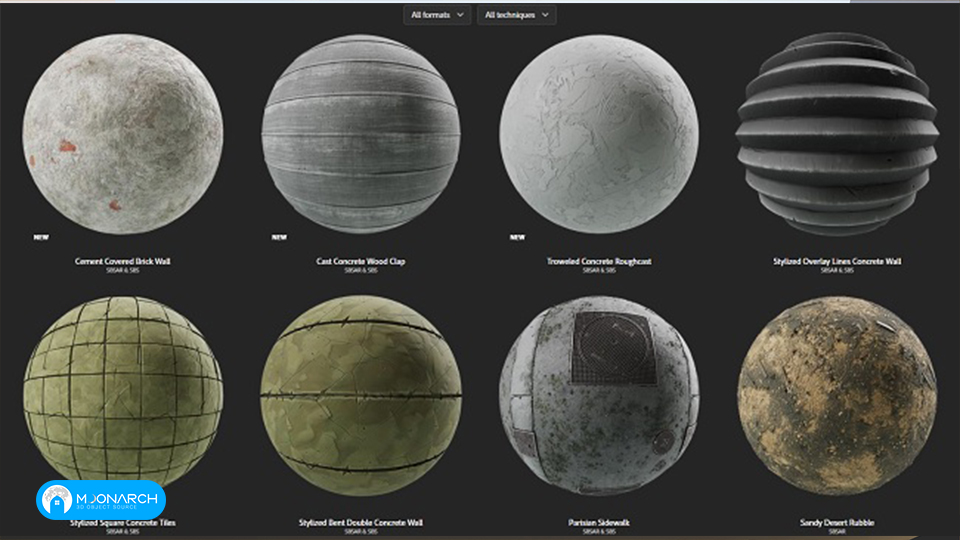Select the Parisian Sidewalk sphere thumbnail
The height and width of the screenshot is (540, 960).
pos(599,396)
